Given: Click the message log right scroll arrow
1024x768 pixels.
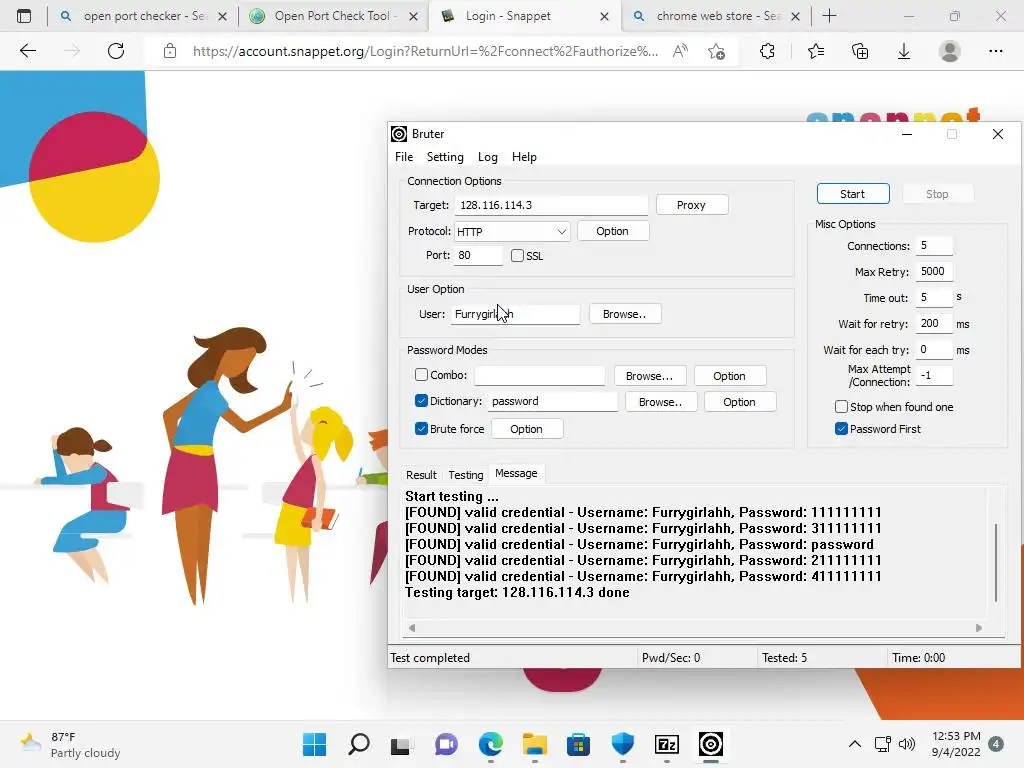Looking at the screenshot, I should tap(978, 628).
